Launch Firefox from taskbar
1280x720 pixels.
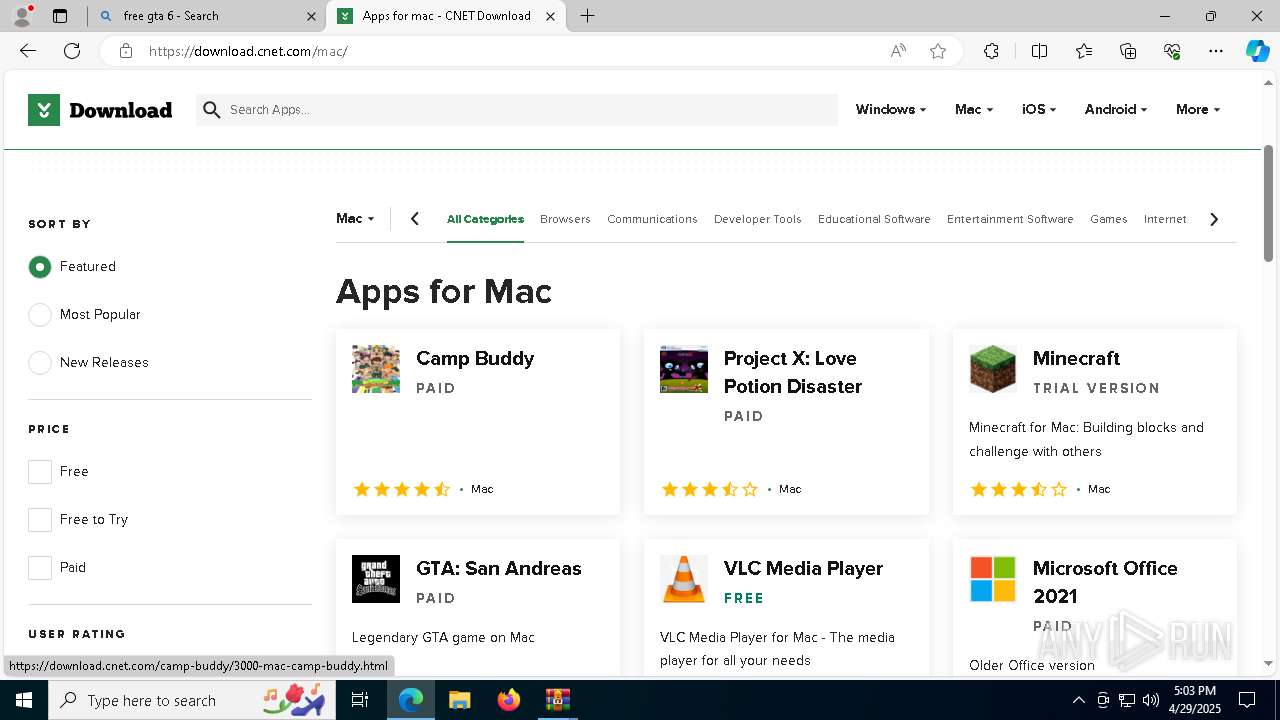tap(508, 700)
